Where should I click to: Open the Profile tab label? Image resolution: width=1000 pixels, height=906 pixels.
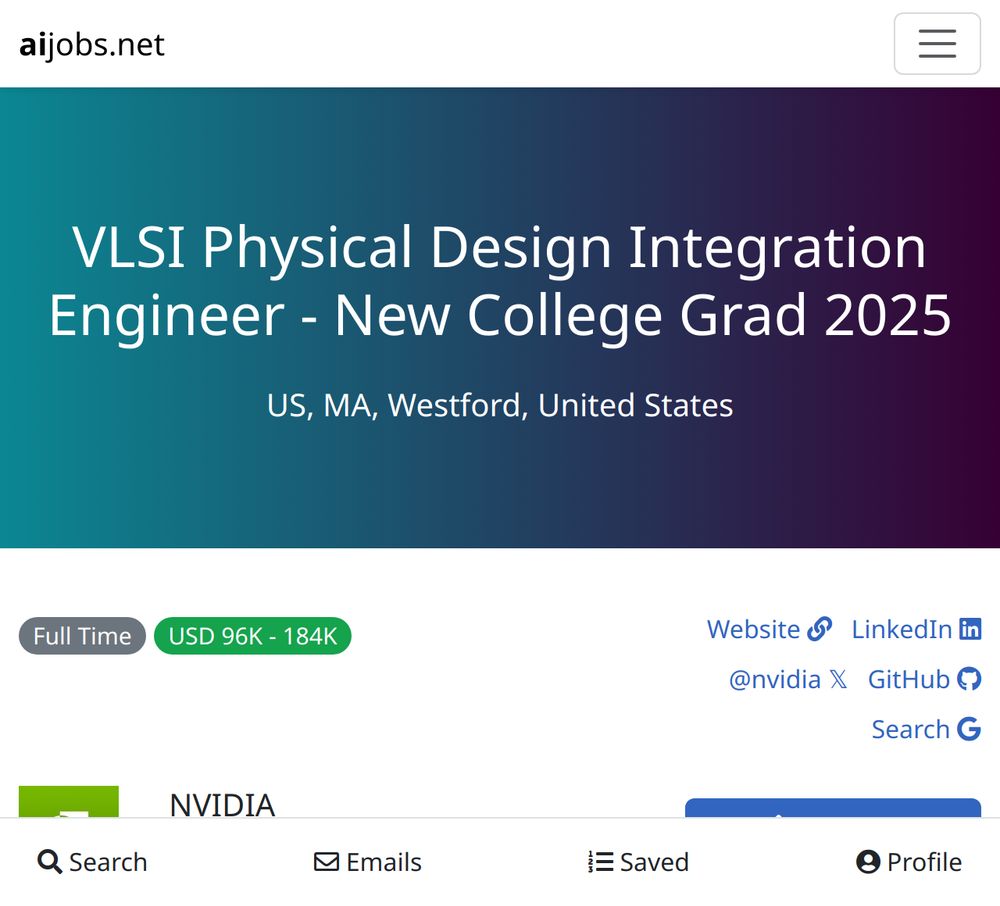pos(924,862)
